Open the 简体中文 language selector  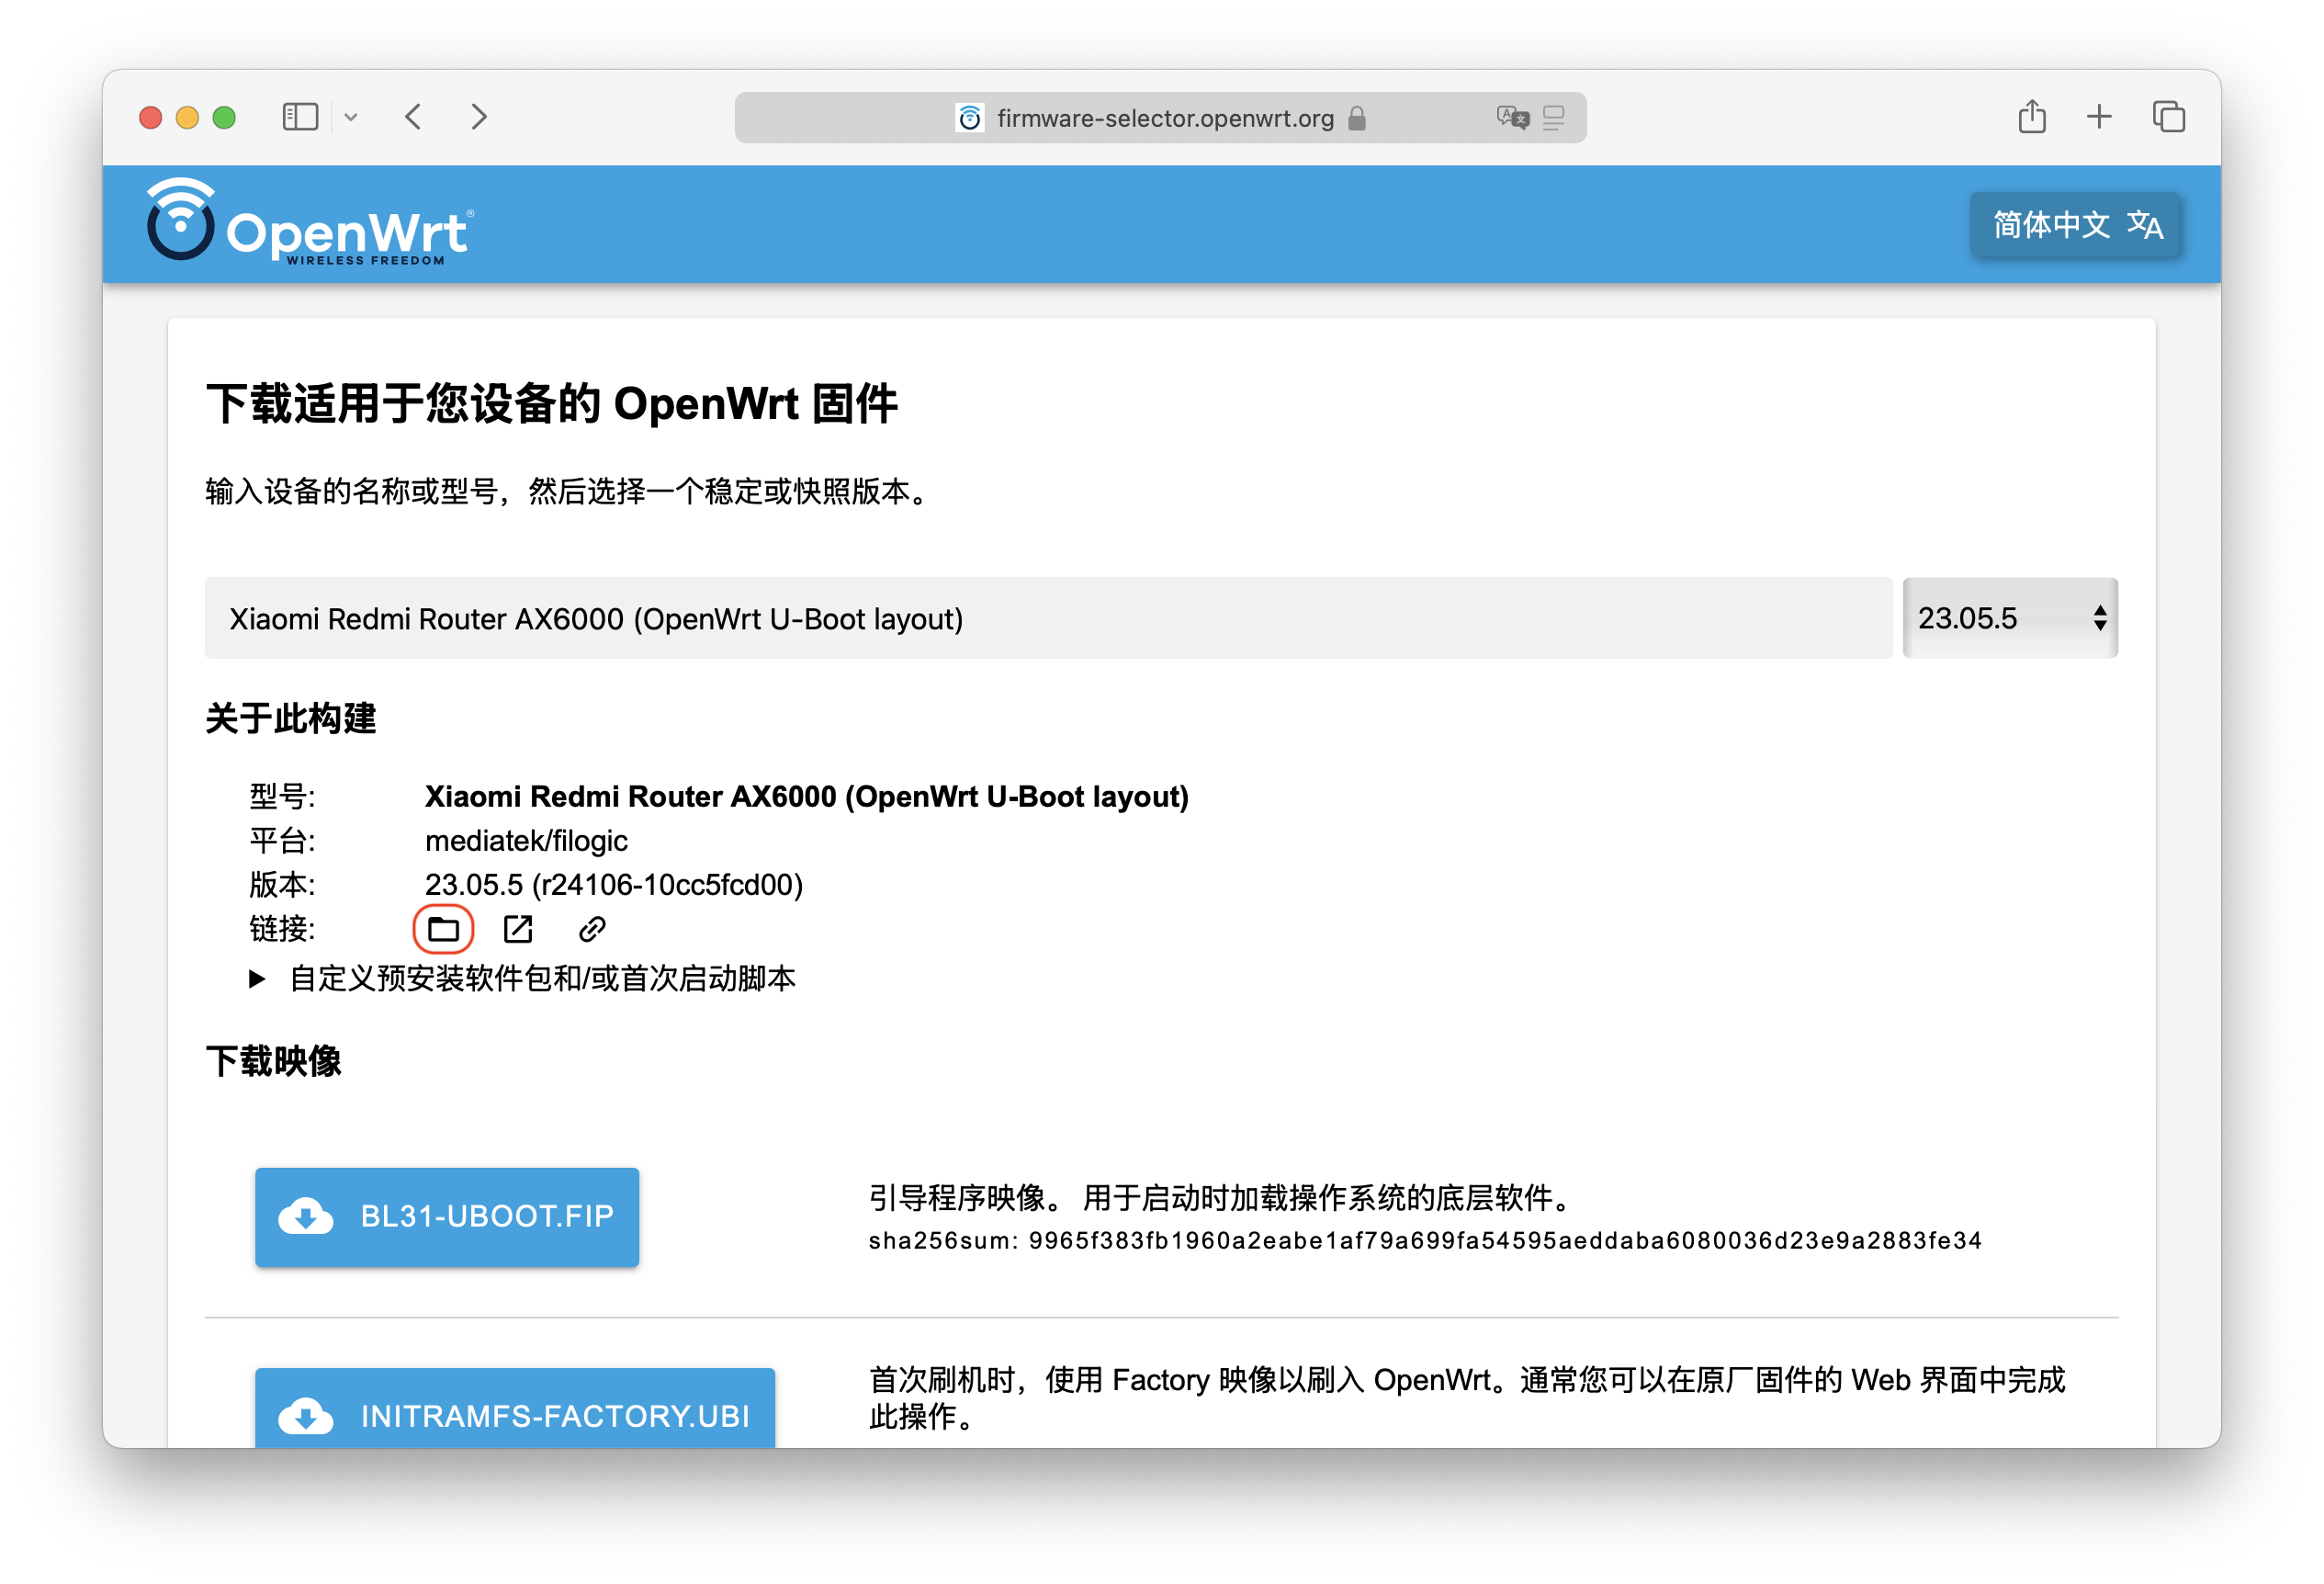tap(2076, 225)
